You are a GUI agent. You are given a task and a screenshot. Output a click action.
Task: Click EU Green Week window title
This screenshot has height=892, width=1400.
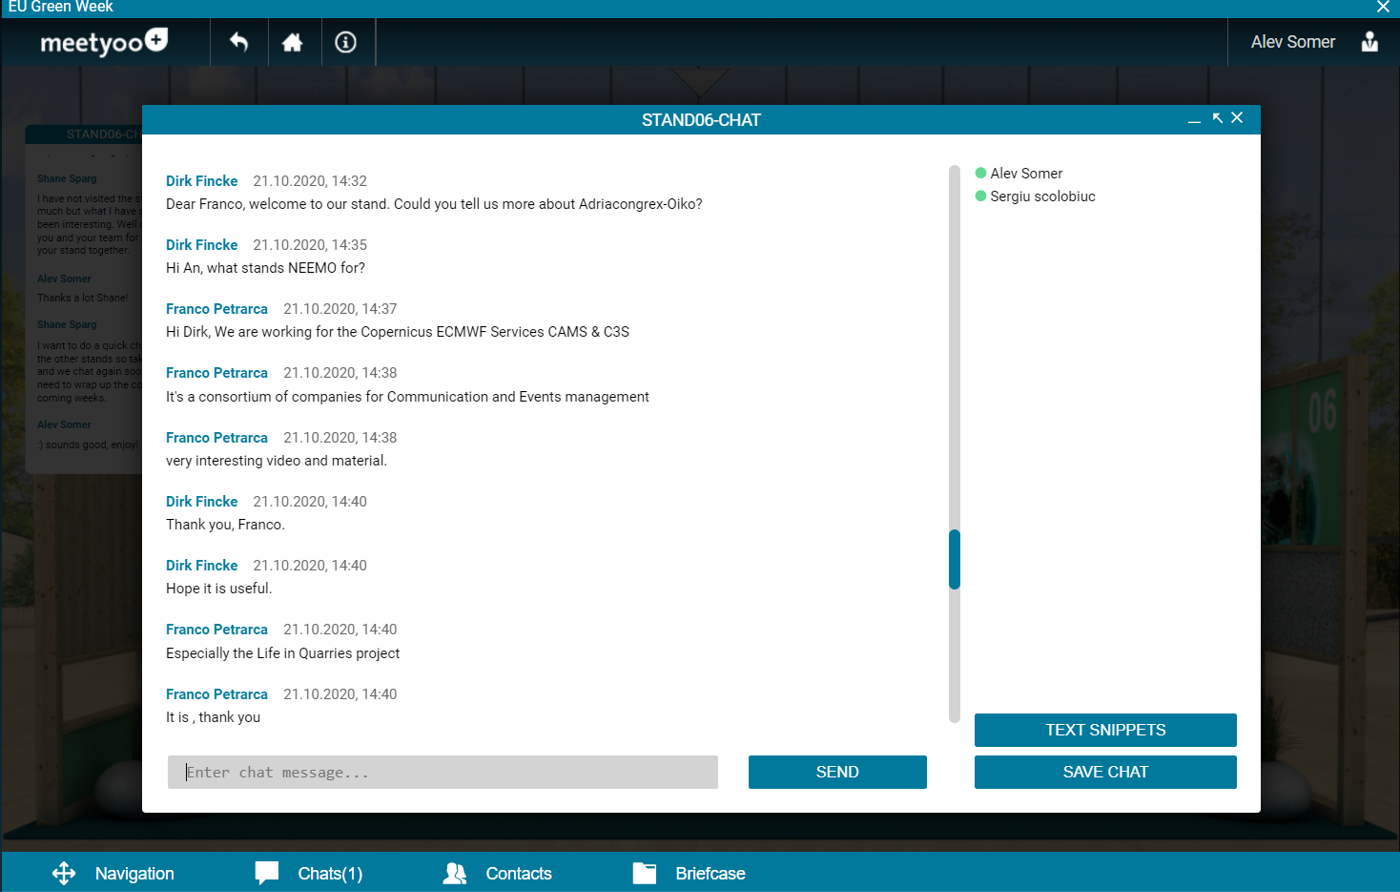[x=61, y=7]
